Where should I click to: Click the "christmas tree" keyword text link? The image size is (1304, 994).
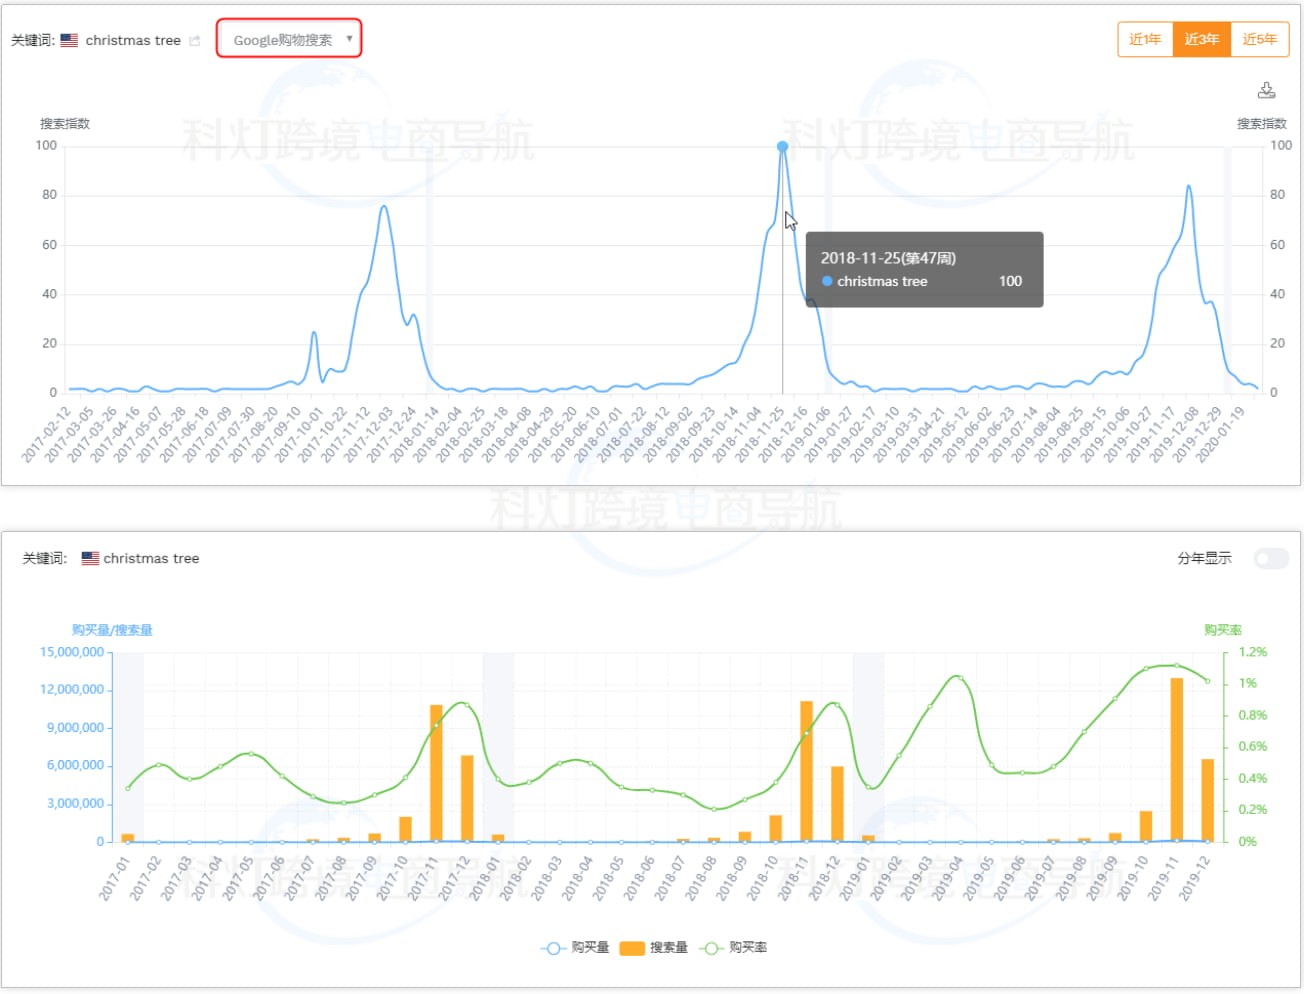pyautogui.click(x=134, y=40)
